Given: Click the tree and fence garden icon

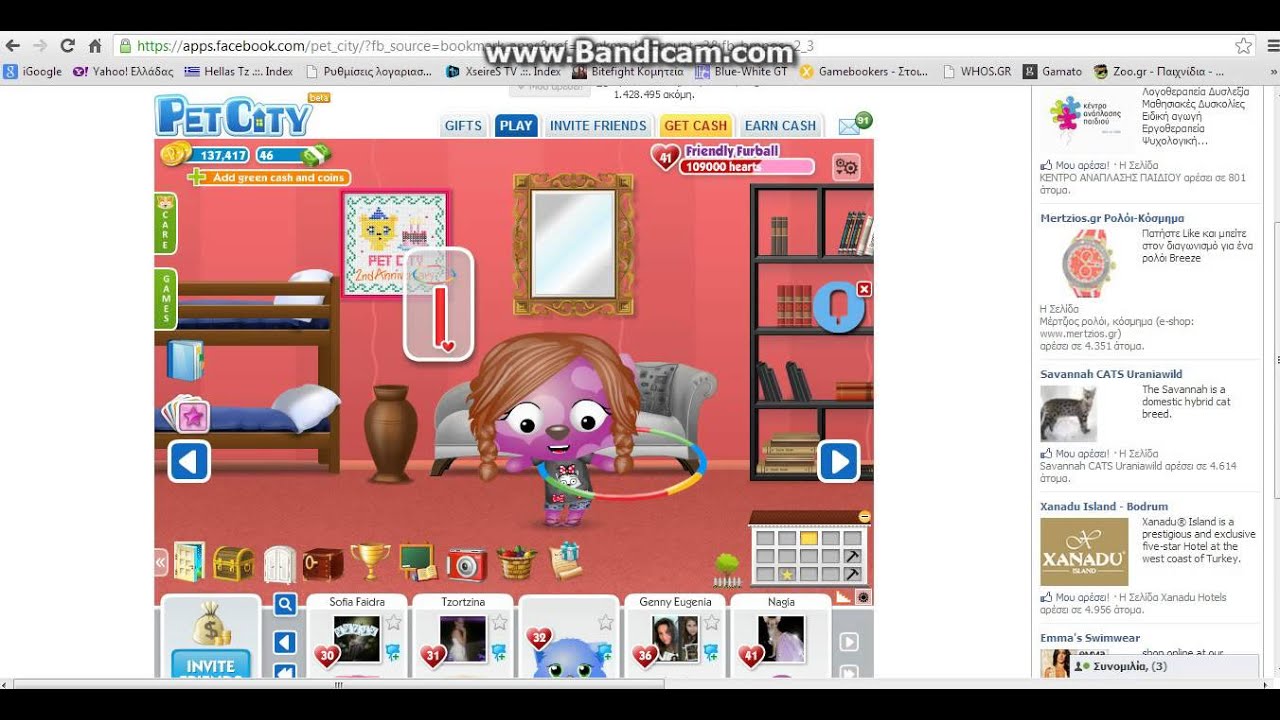Looking at the screenshot, I should 727,570.
